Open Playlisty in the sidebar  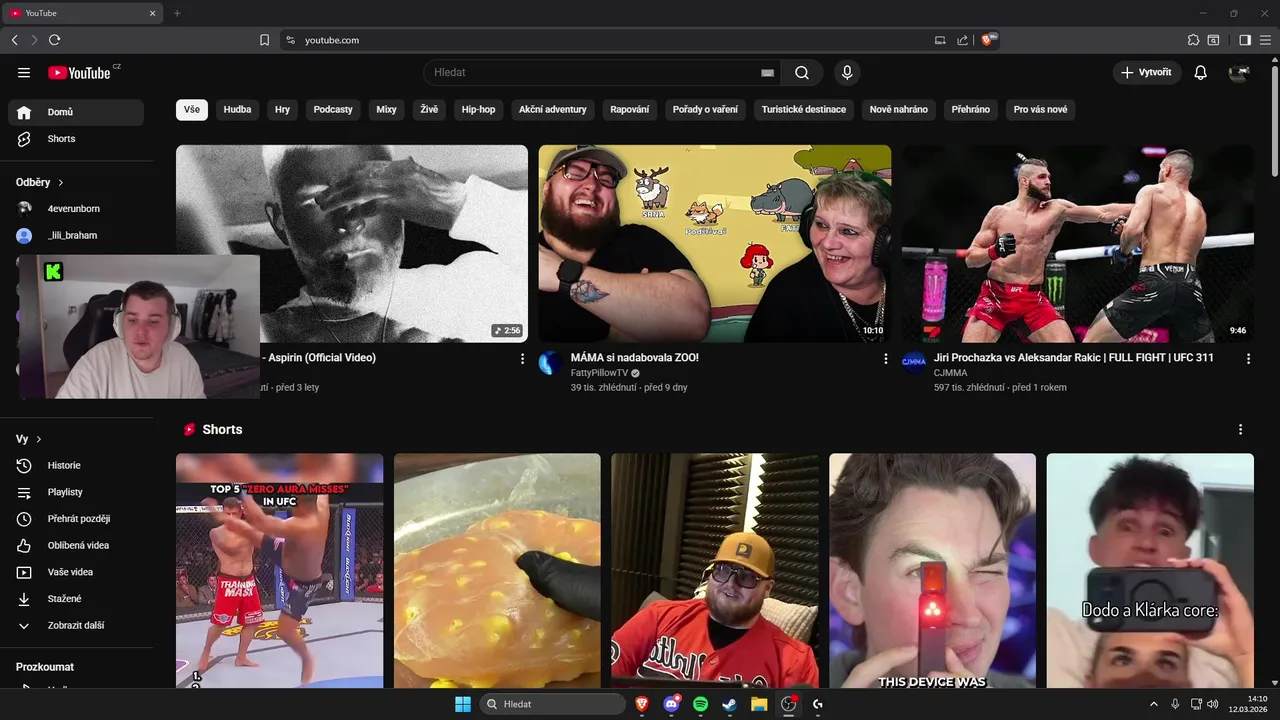click(x=76, y=492)
